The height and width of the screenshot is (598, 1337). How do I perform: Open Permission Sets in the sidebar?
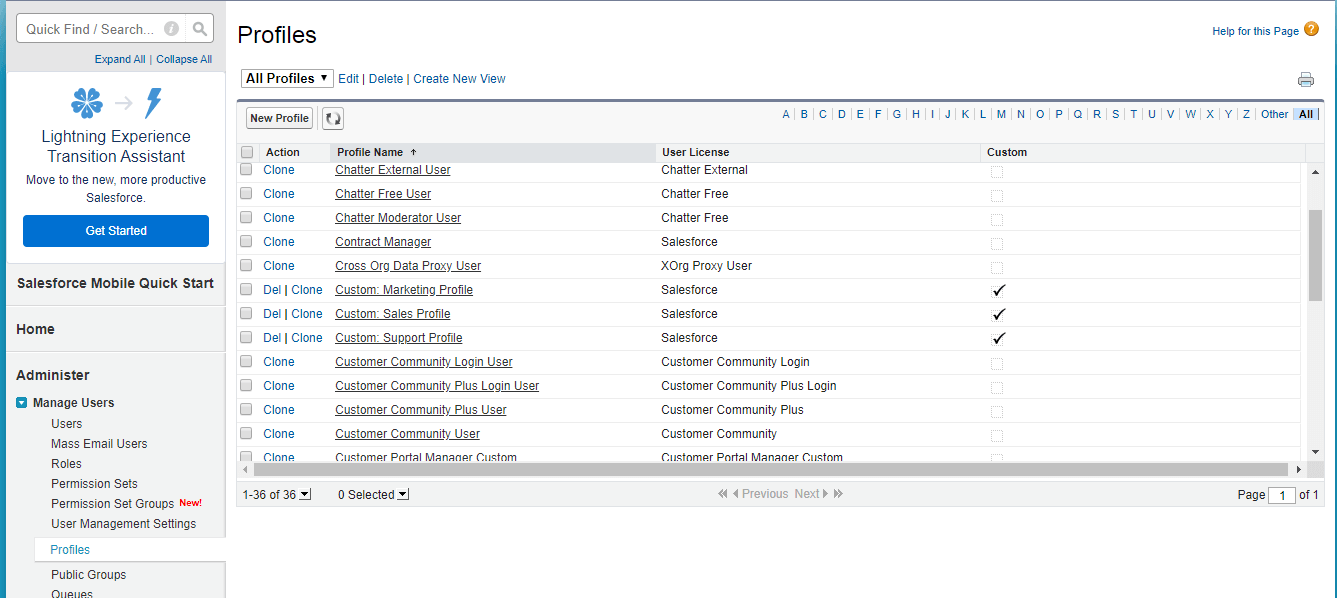(x=94, y=484)
